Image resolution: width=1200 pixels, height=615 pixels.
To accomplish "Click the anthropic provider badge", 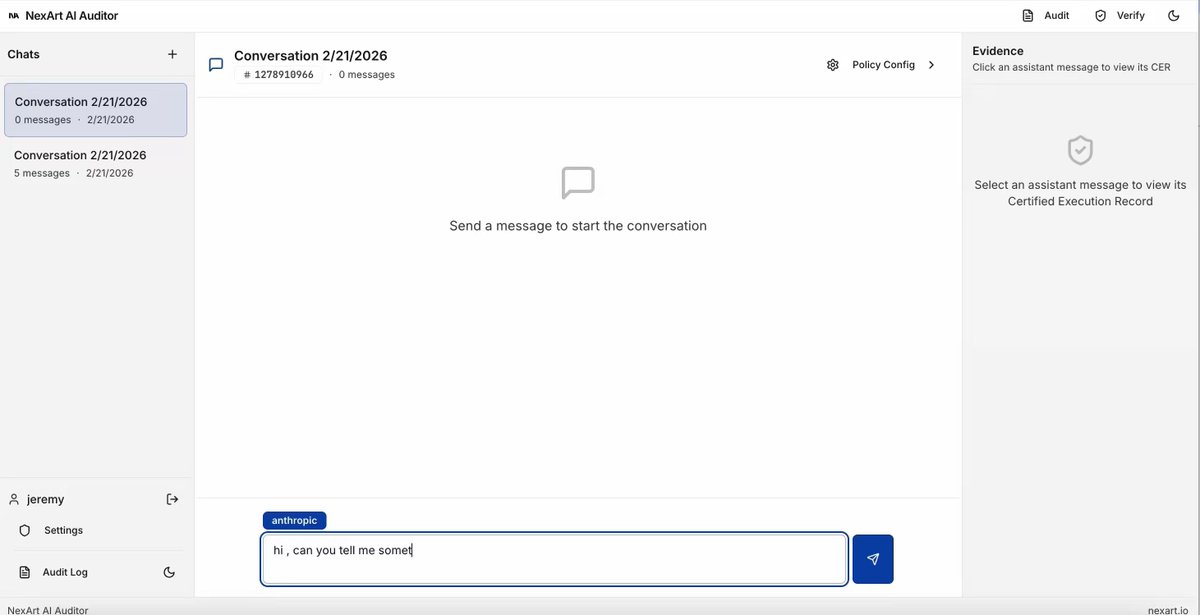I will [x=294, y=520].
